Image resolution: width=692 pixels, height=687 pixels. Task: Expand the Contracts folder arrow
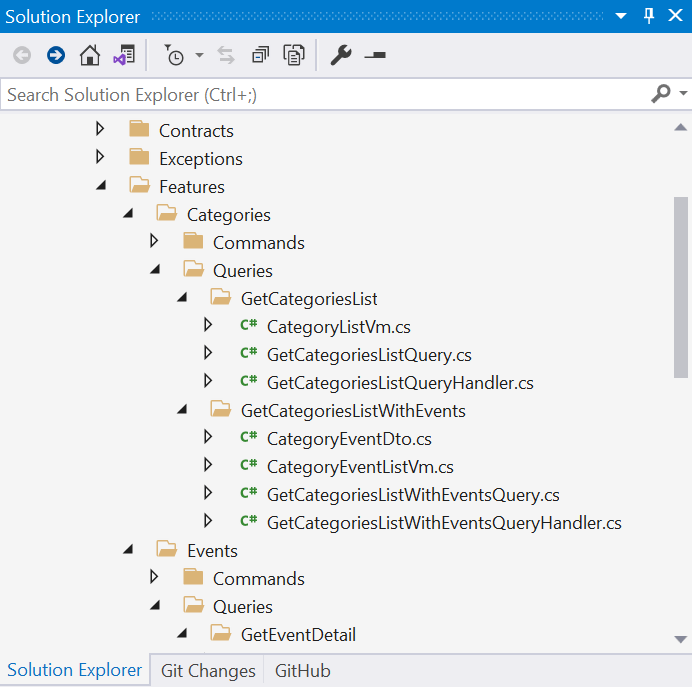tap(100, 129)
